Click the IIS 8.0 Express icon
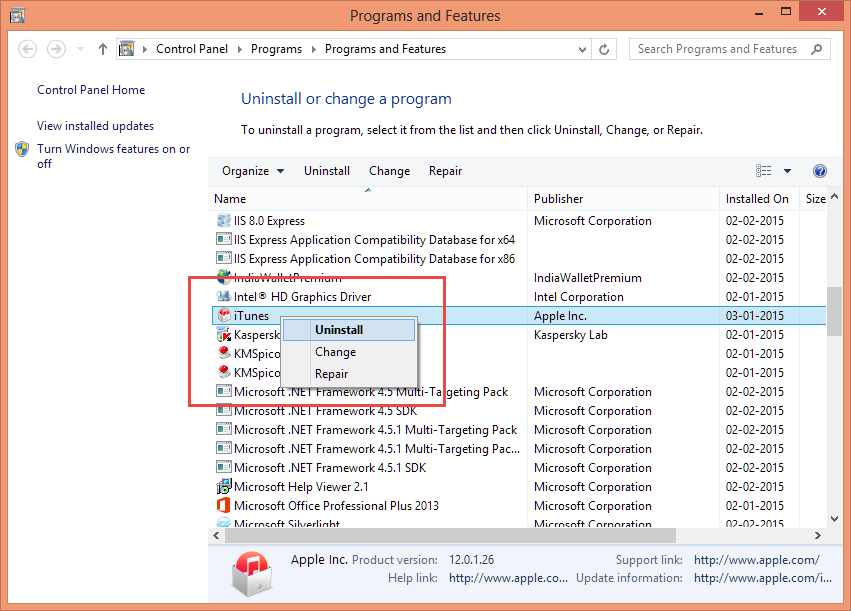The width and height of the screenshot is (851, 611). 224,220
